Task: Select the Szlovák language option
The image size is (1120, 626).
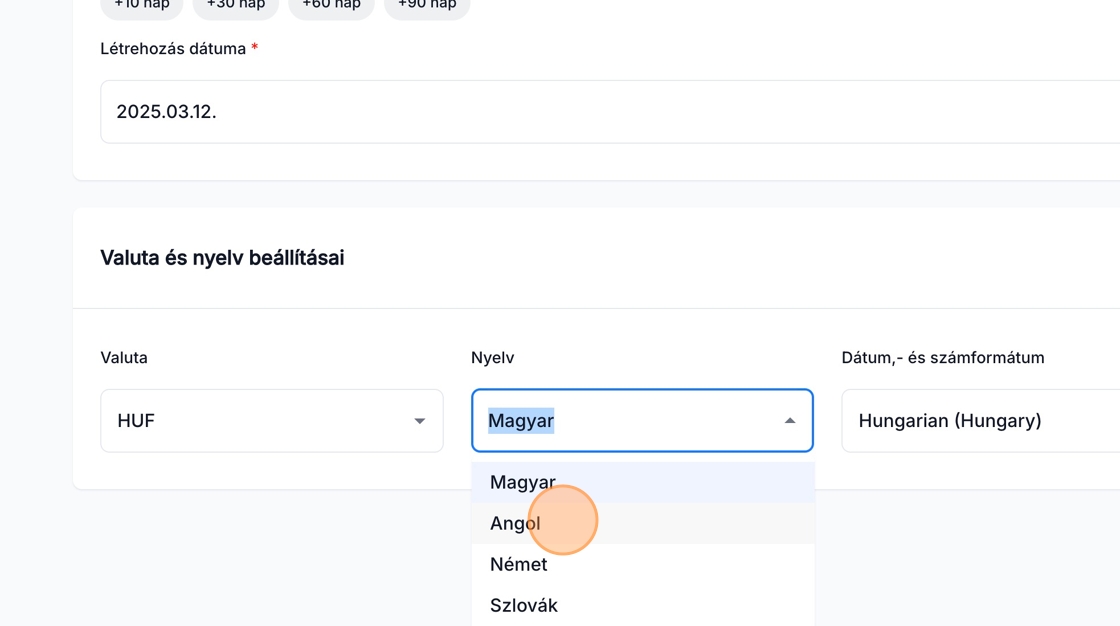Action: tap(524, 605)
